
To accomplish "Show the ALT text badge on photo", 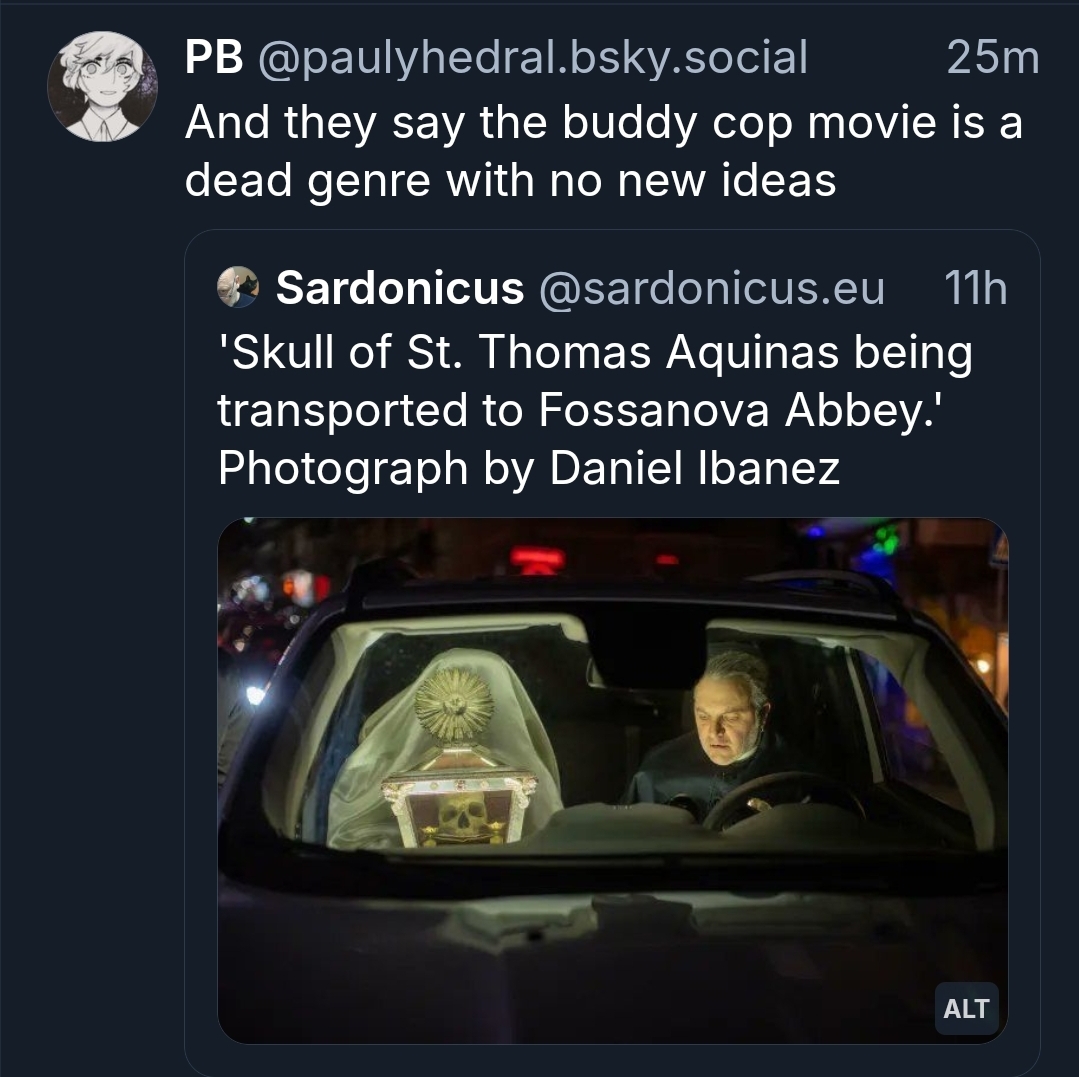I will pyautogui.click(x=965, y=1009).
